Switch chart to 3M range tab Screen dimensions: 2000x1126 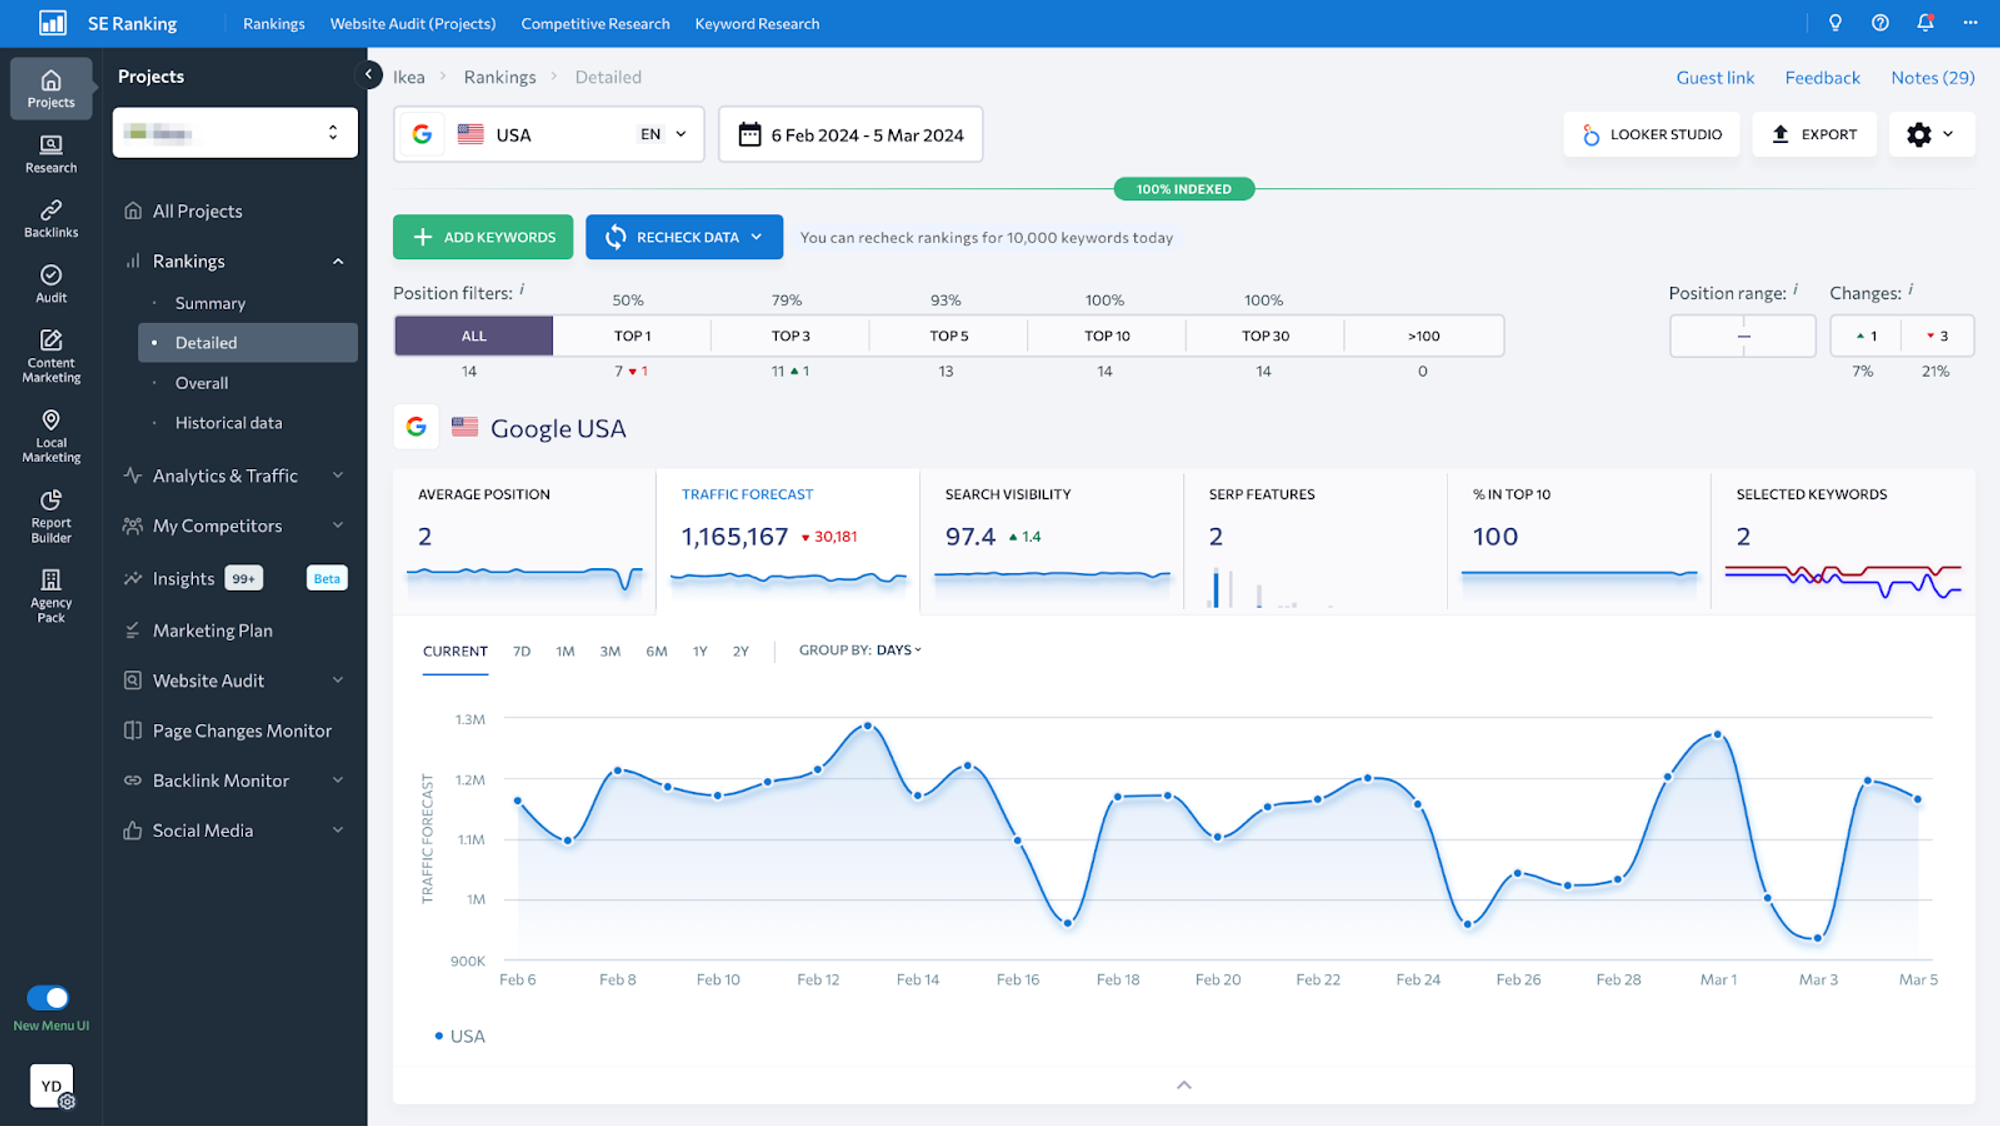point(610,651)
